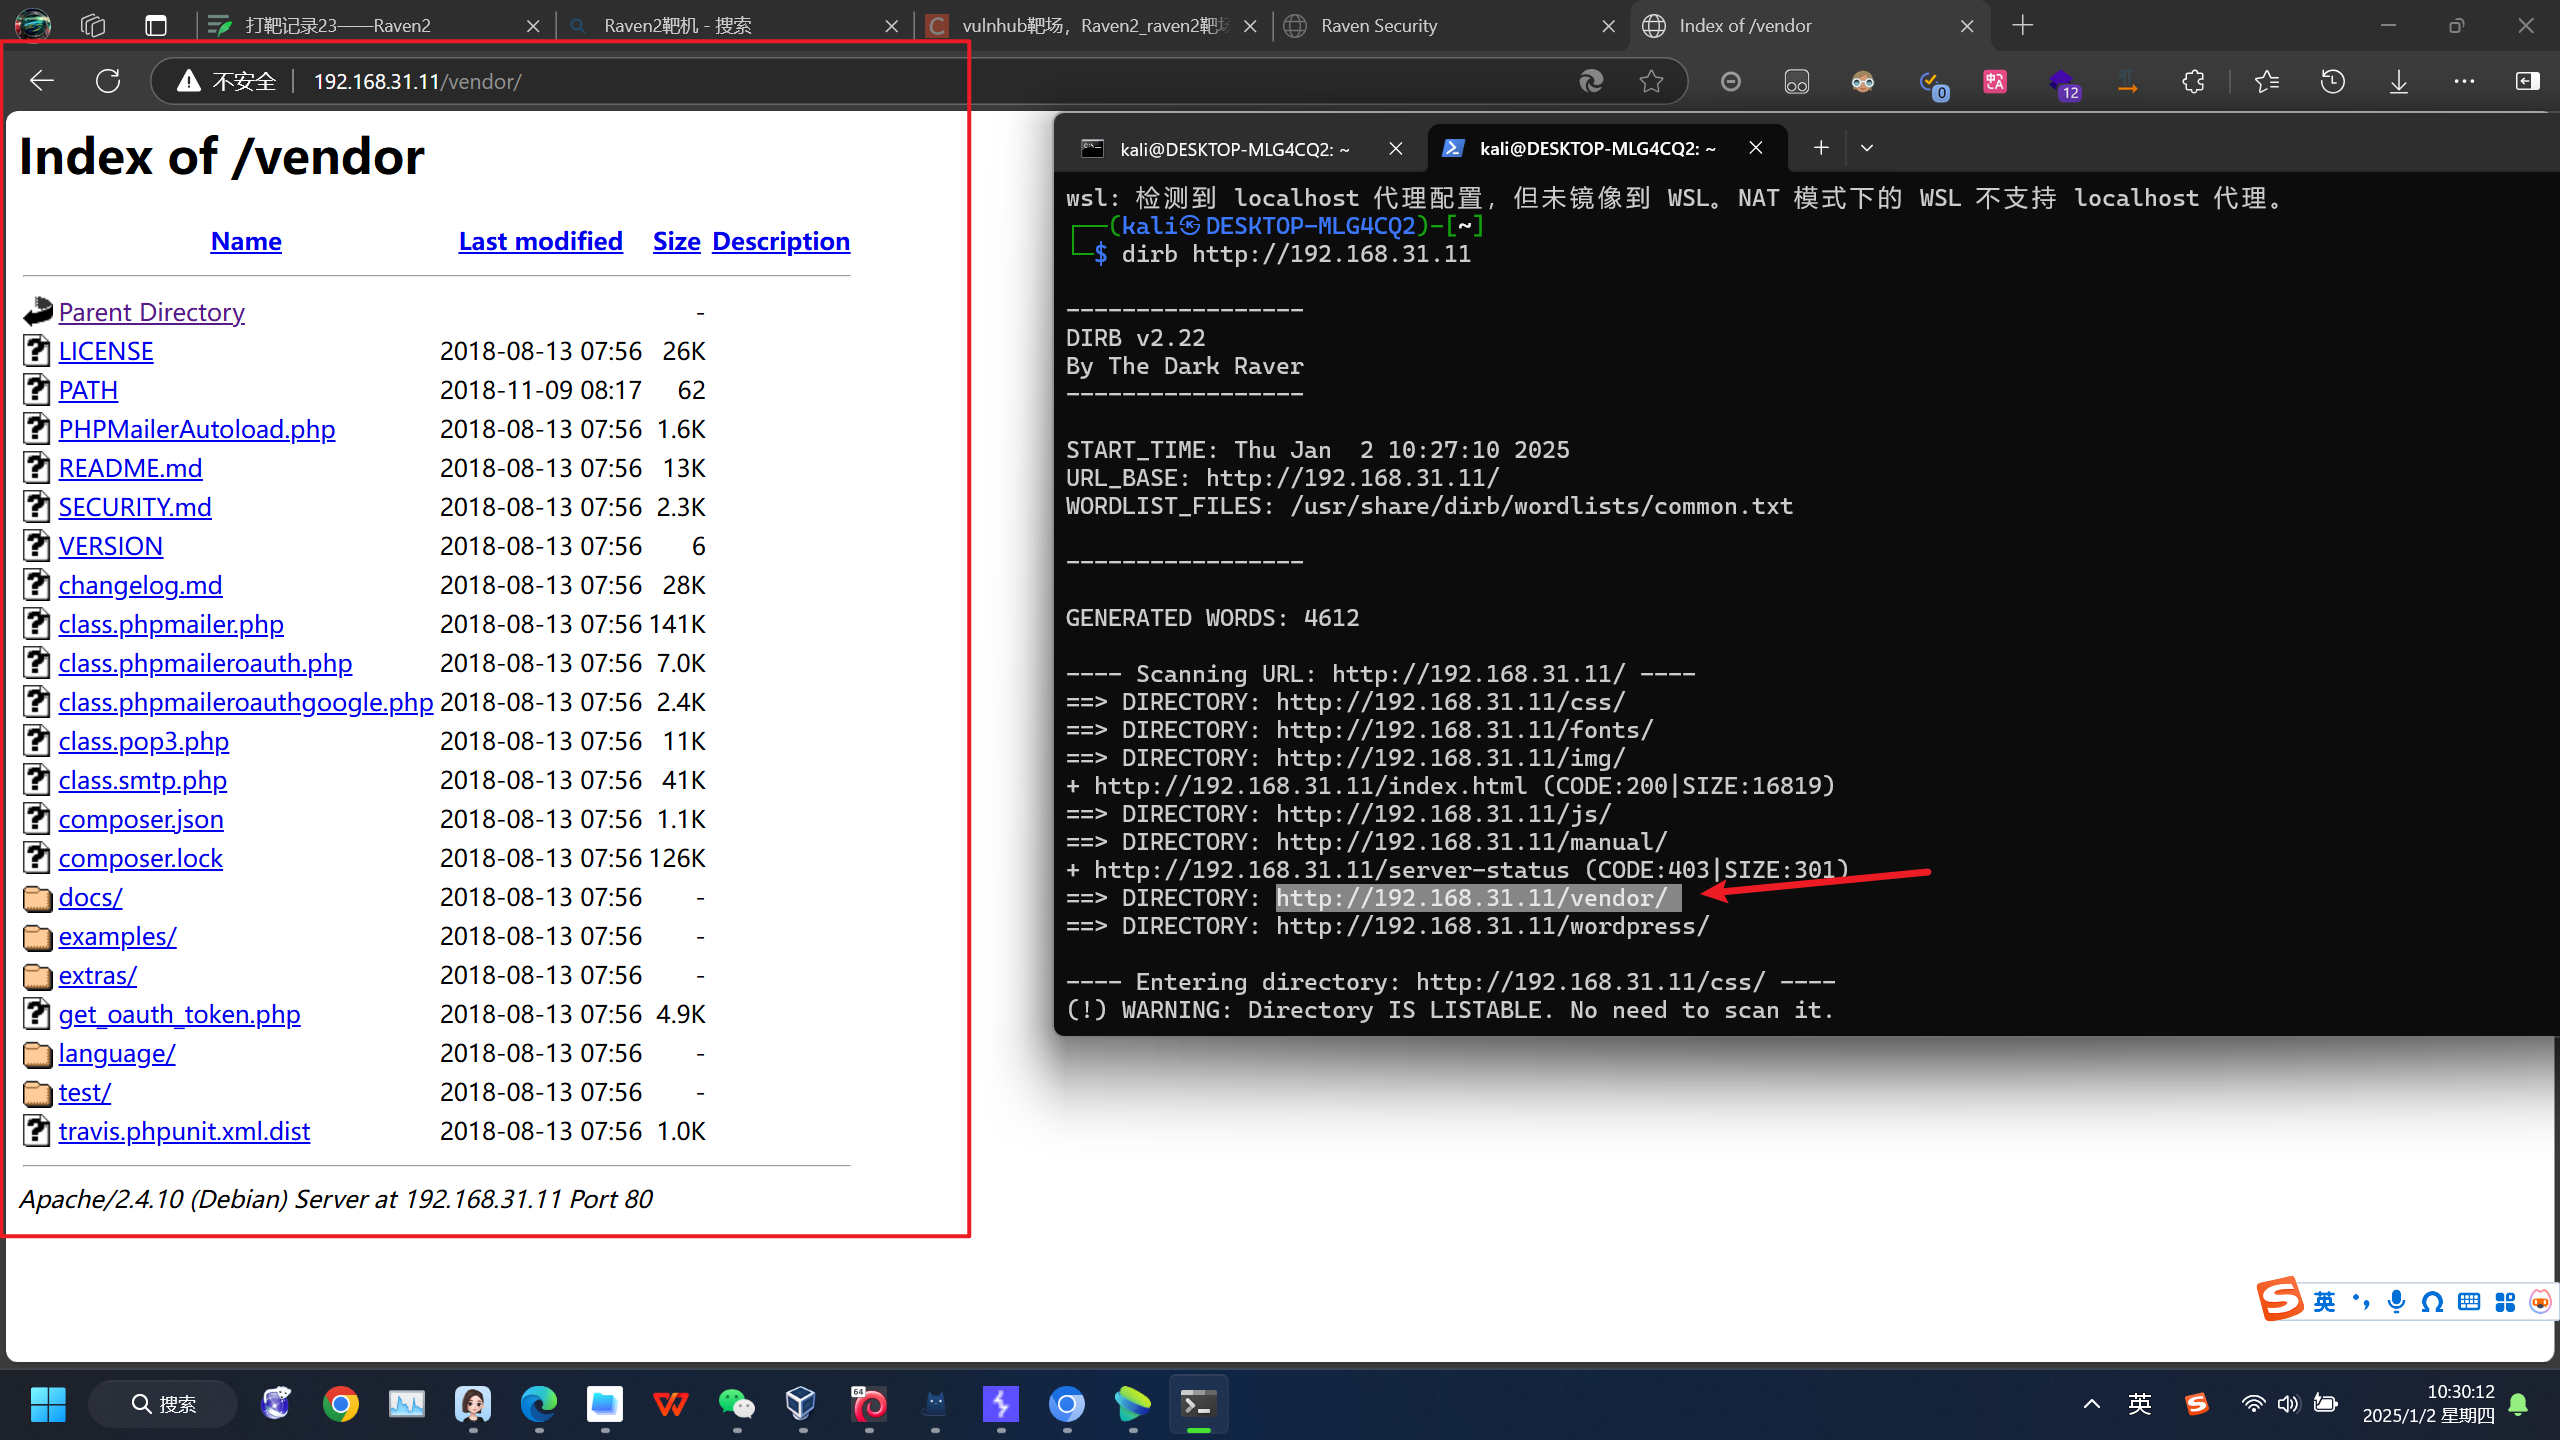This screenshot has width=2560, height=1440.
Task: Expand the terminal profile dropdown chevron
Action: point(1866,148)
